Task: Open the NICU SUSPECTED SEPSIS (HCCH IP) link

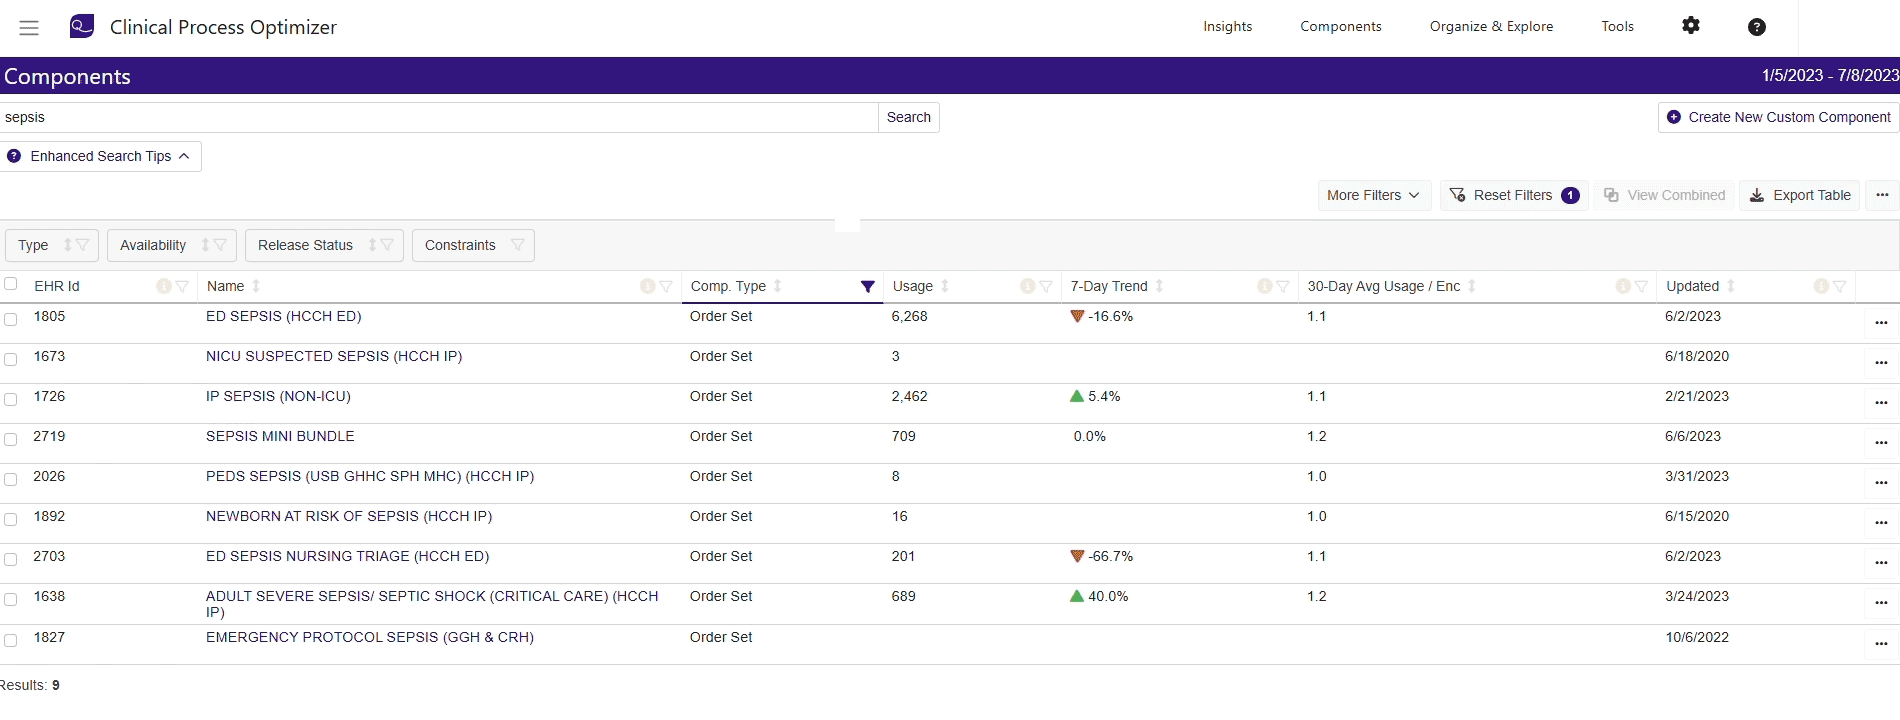Action: (x=333, y=356)
